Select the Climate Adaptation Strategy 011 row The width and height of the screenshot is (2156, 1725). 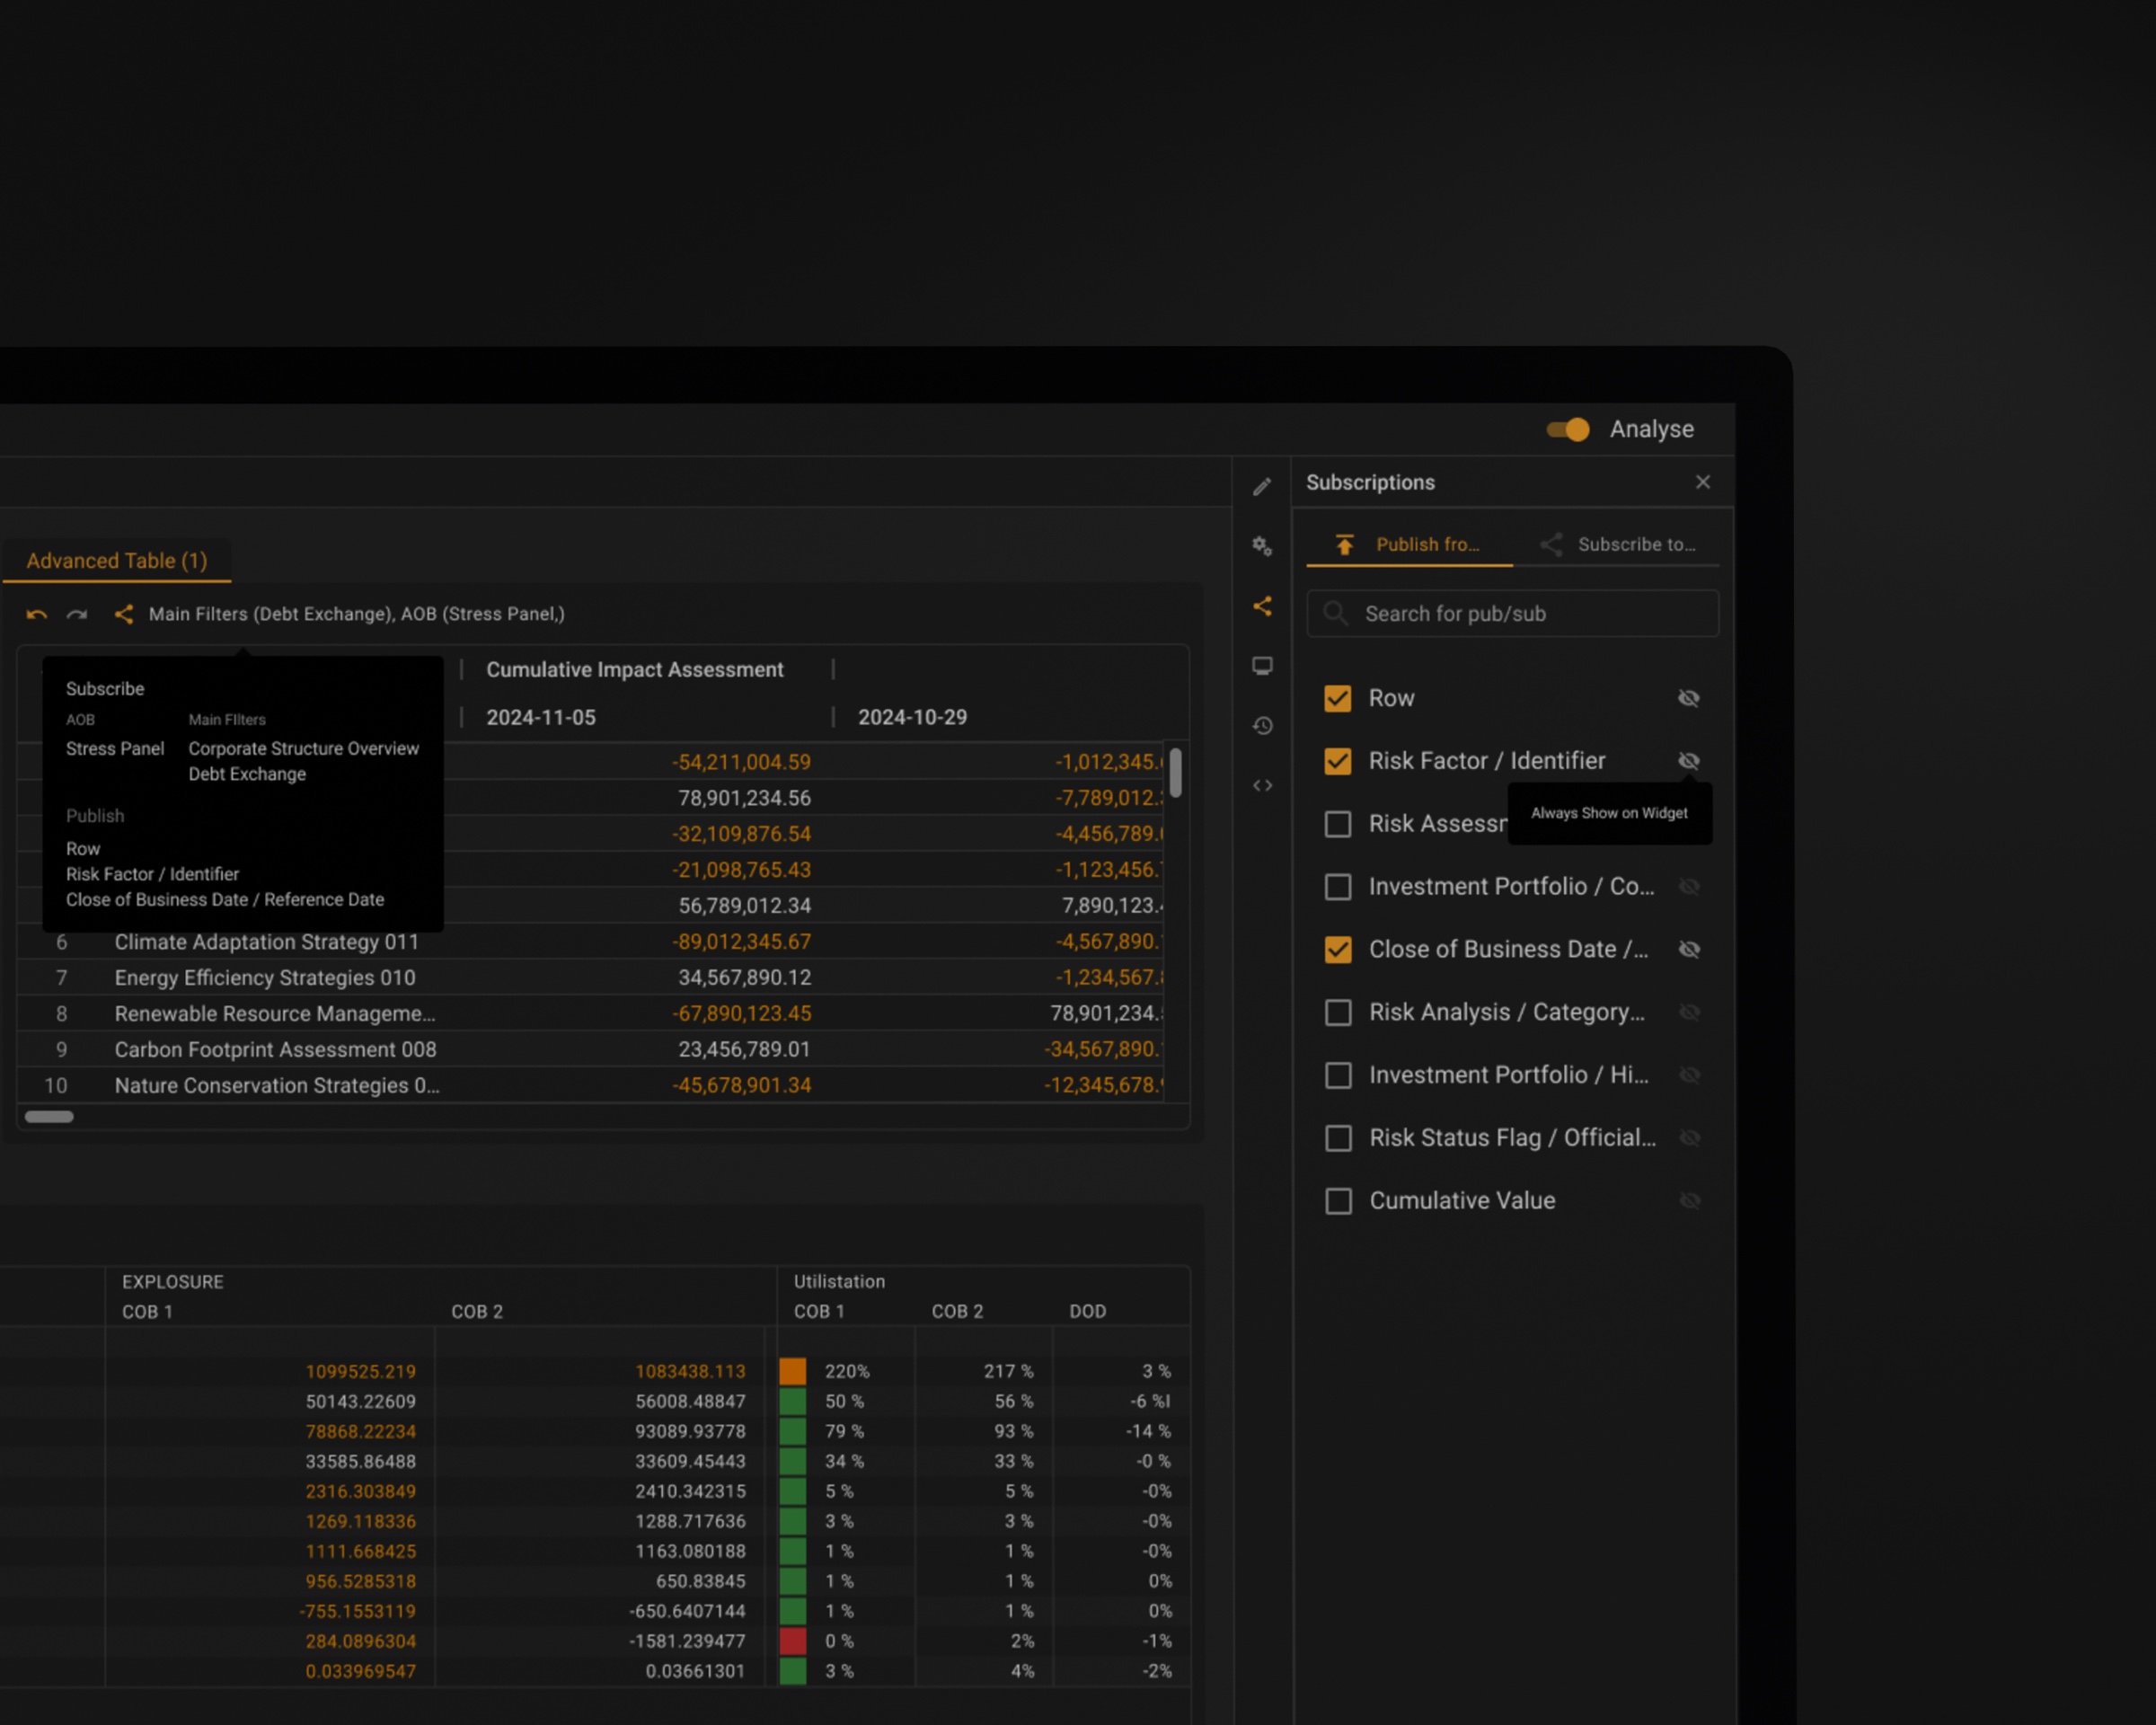point(590,942)
